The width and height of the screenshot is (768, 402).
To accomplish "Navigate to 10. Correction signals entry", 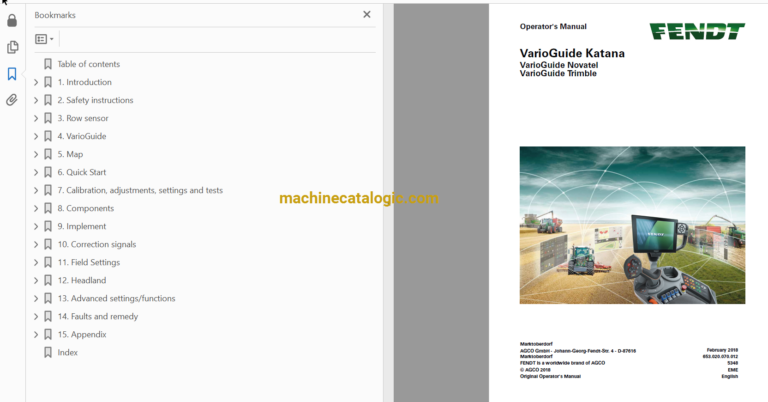I will [x=97, y=244].
